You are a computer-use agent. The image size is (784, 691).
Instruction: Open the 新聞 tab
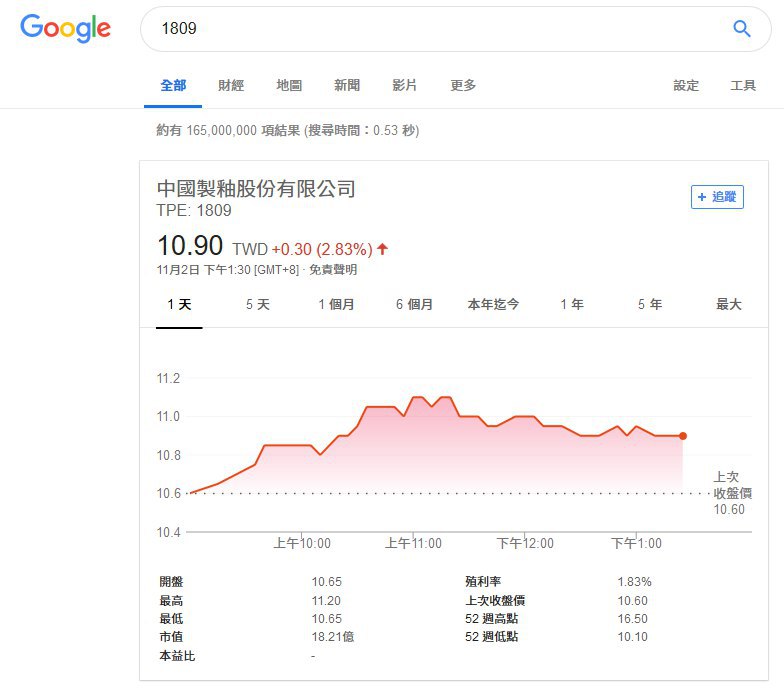[347, 86]
